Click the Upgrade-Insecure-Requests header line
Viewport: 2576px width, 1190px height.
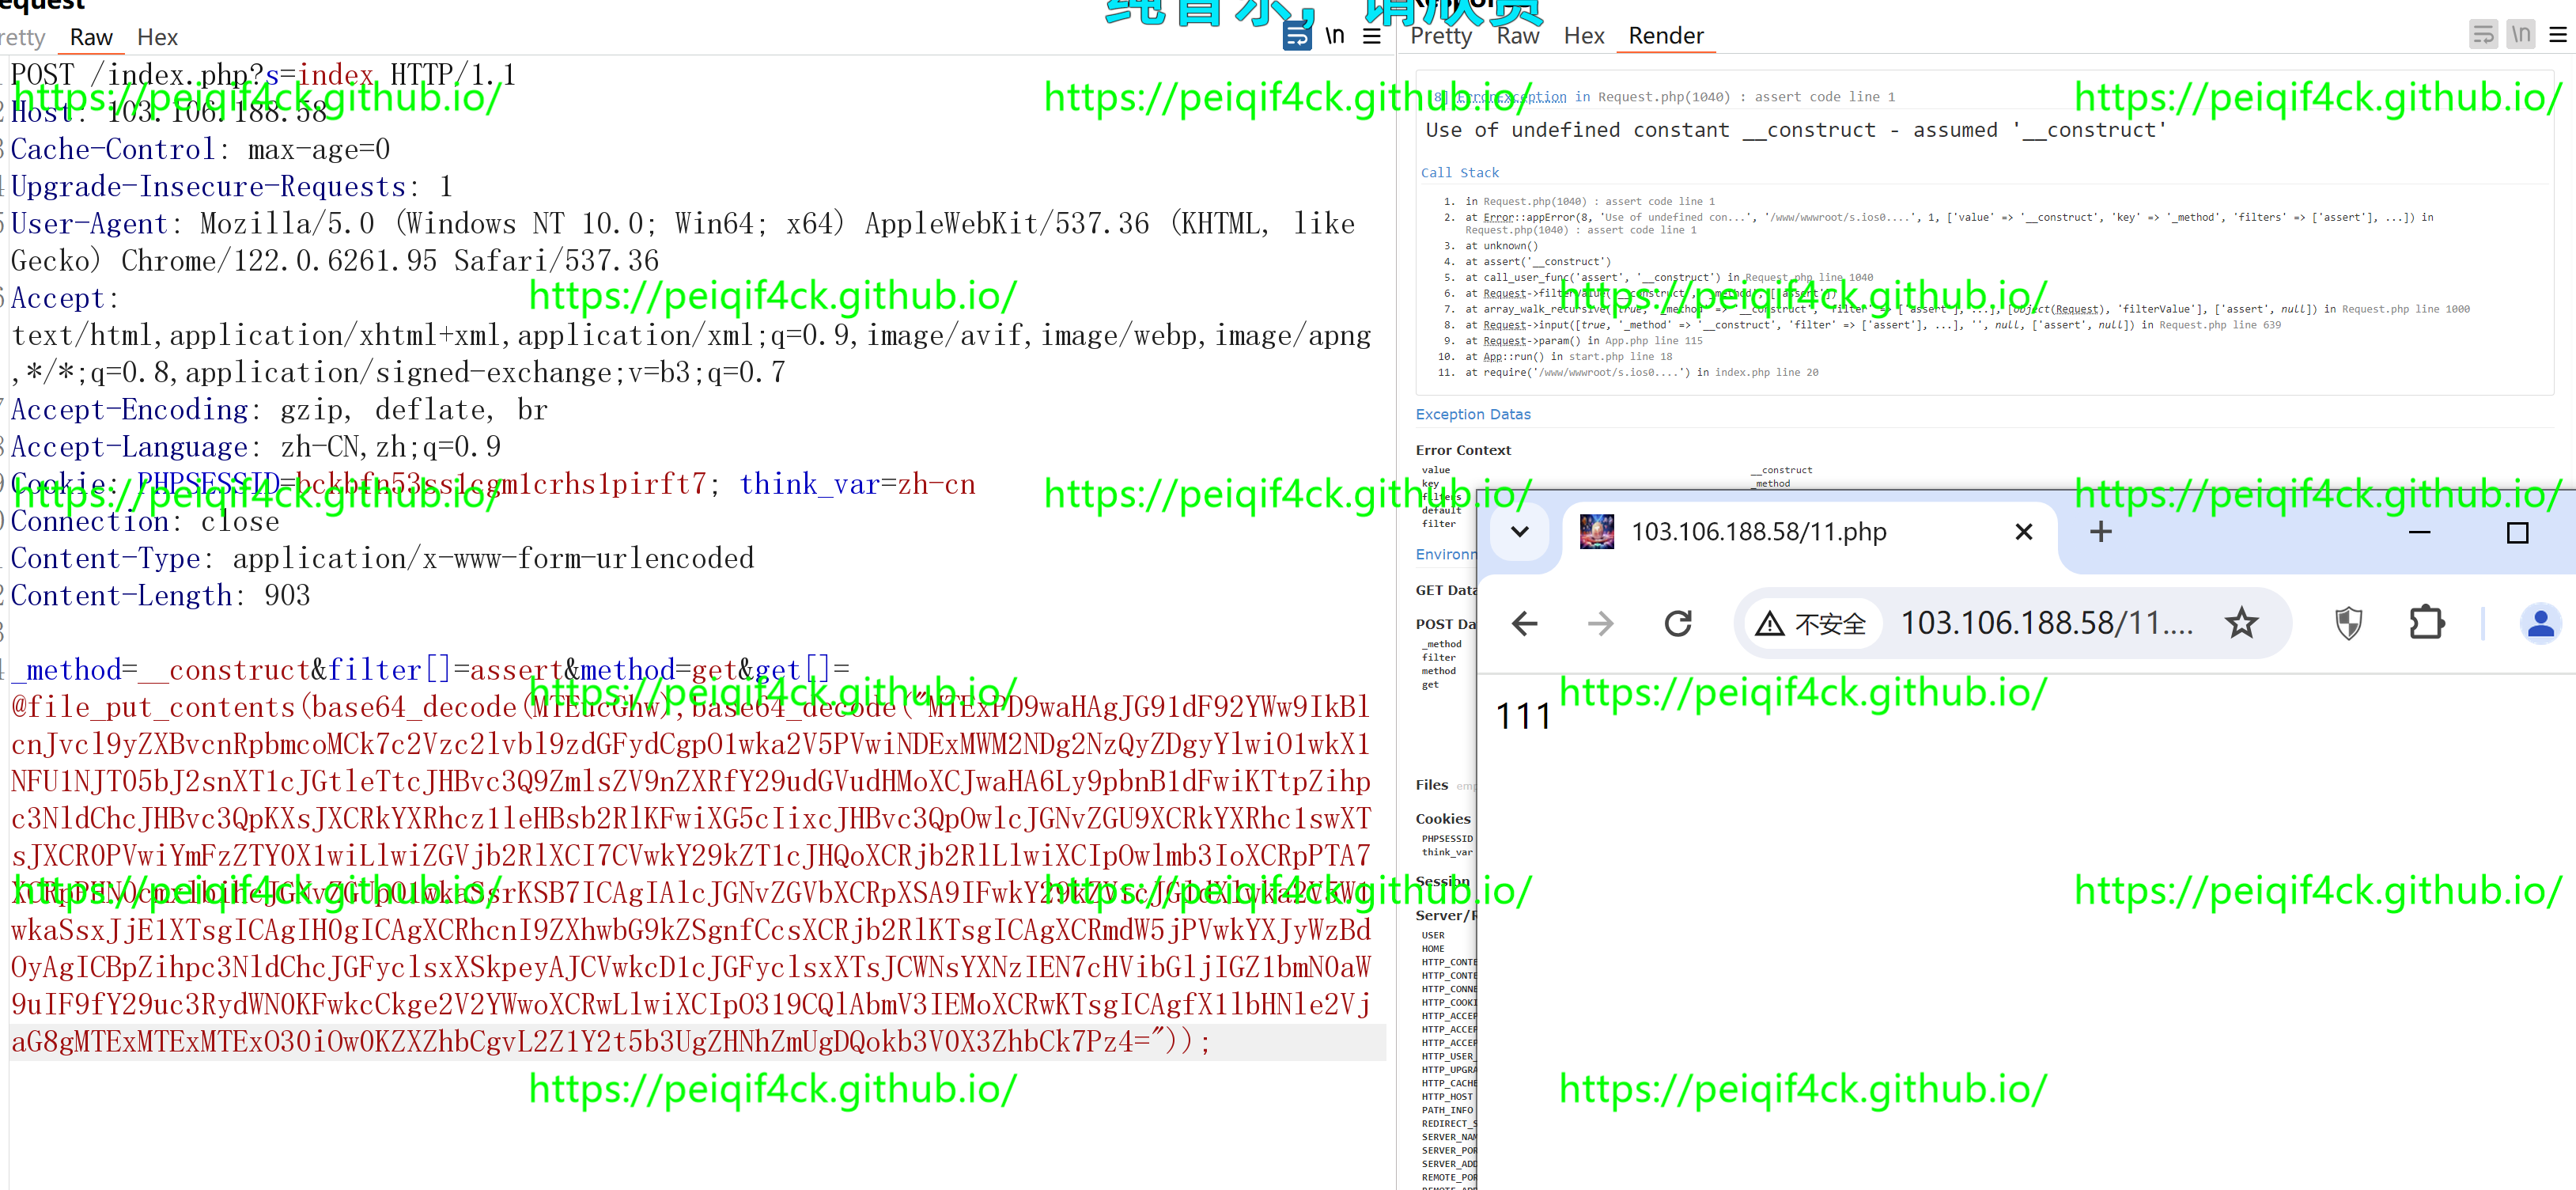click(231, 187)
